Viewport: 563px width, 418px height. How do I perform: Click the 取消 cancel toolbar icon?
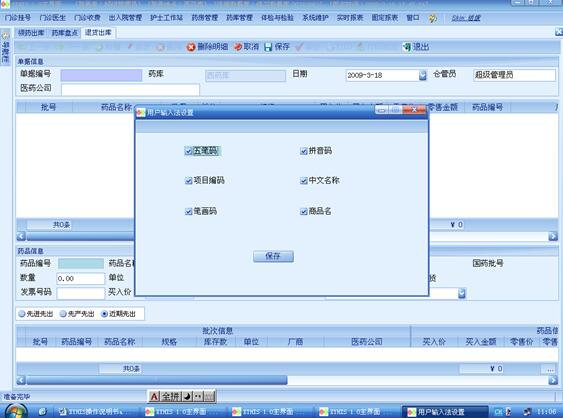[238, 47]
